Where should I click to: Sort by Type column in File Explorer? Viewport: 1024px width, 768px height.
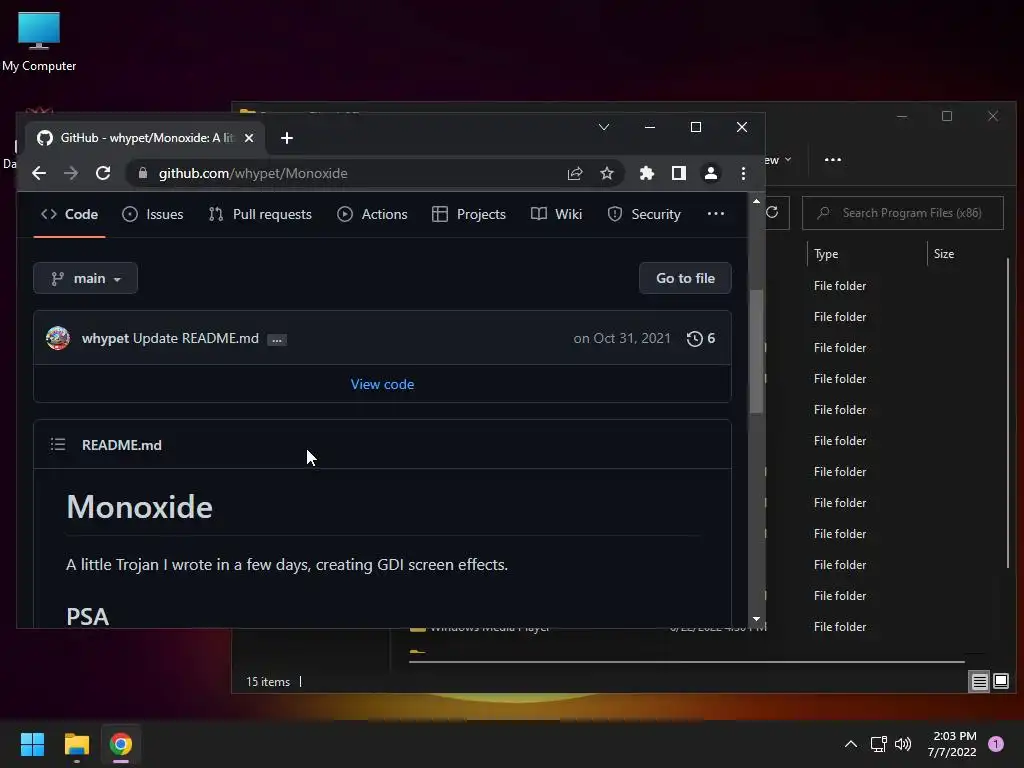point(826,254)
